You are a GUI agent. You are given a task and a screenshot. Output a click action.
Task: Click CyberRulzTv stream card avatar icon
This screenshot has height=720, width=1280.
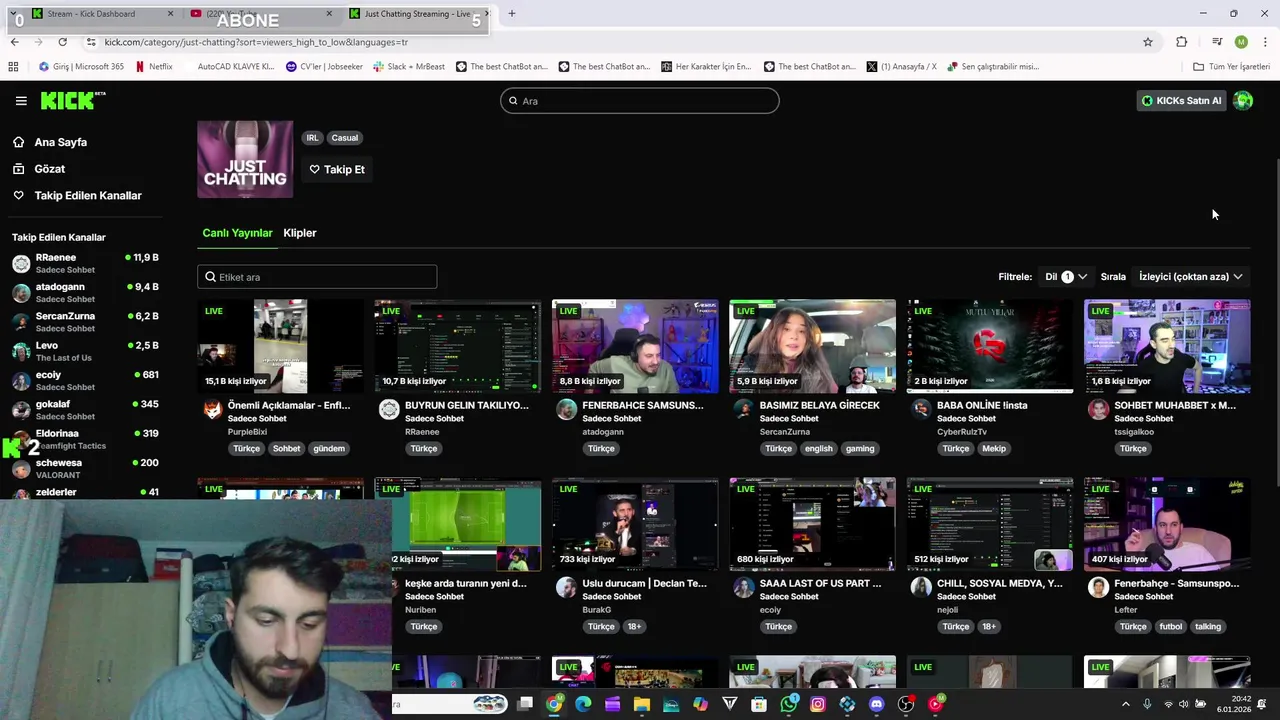pos(921,409)
